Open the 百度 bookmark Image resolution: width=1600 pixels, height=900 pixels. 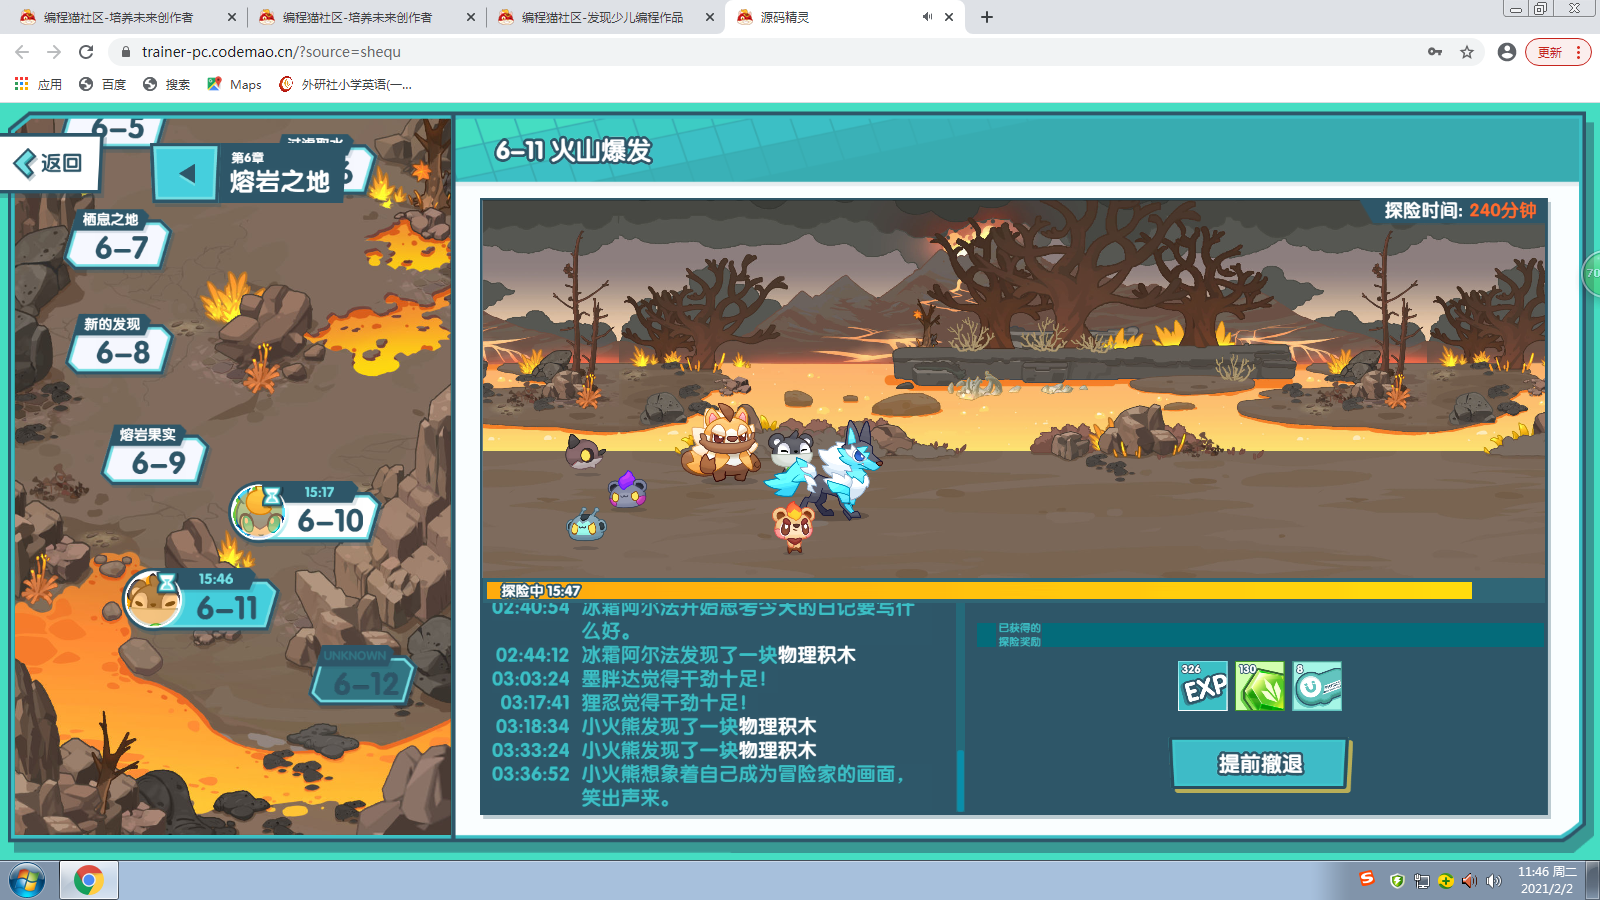103,84
